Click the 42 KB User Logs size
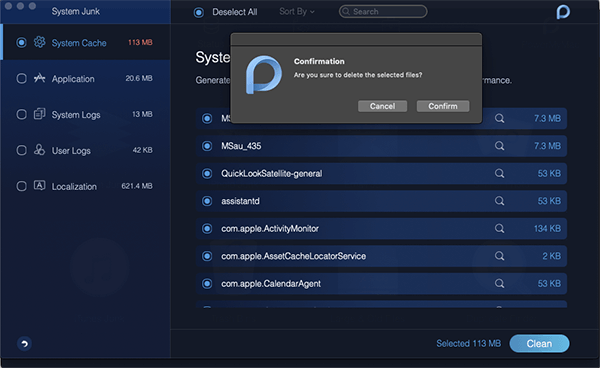The width and height of the screenshot is (600, 368). tap(142, 150)
